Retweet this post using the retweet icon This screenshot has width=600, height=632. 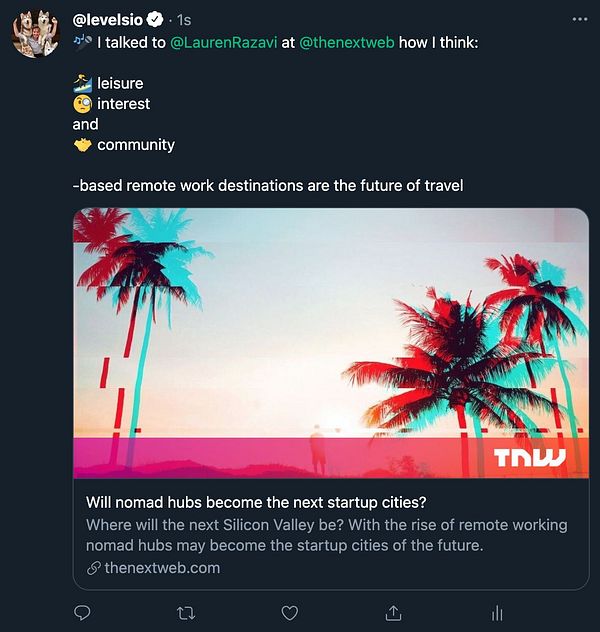tap(186, 612)
